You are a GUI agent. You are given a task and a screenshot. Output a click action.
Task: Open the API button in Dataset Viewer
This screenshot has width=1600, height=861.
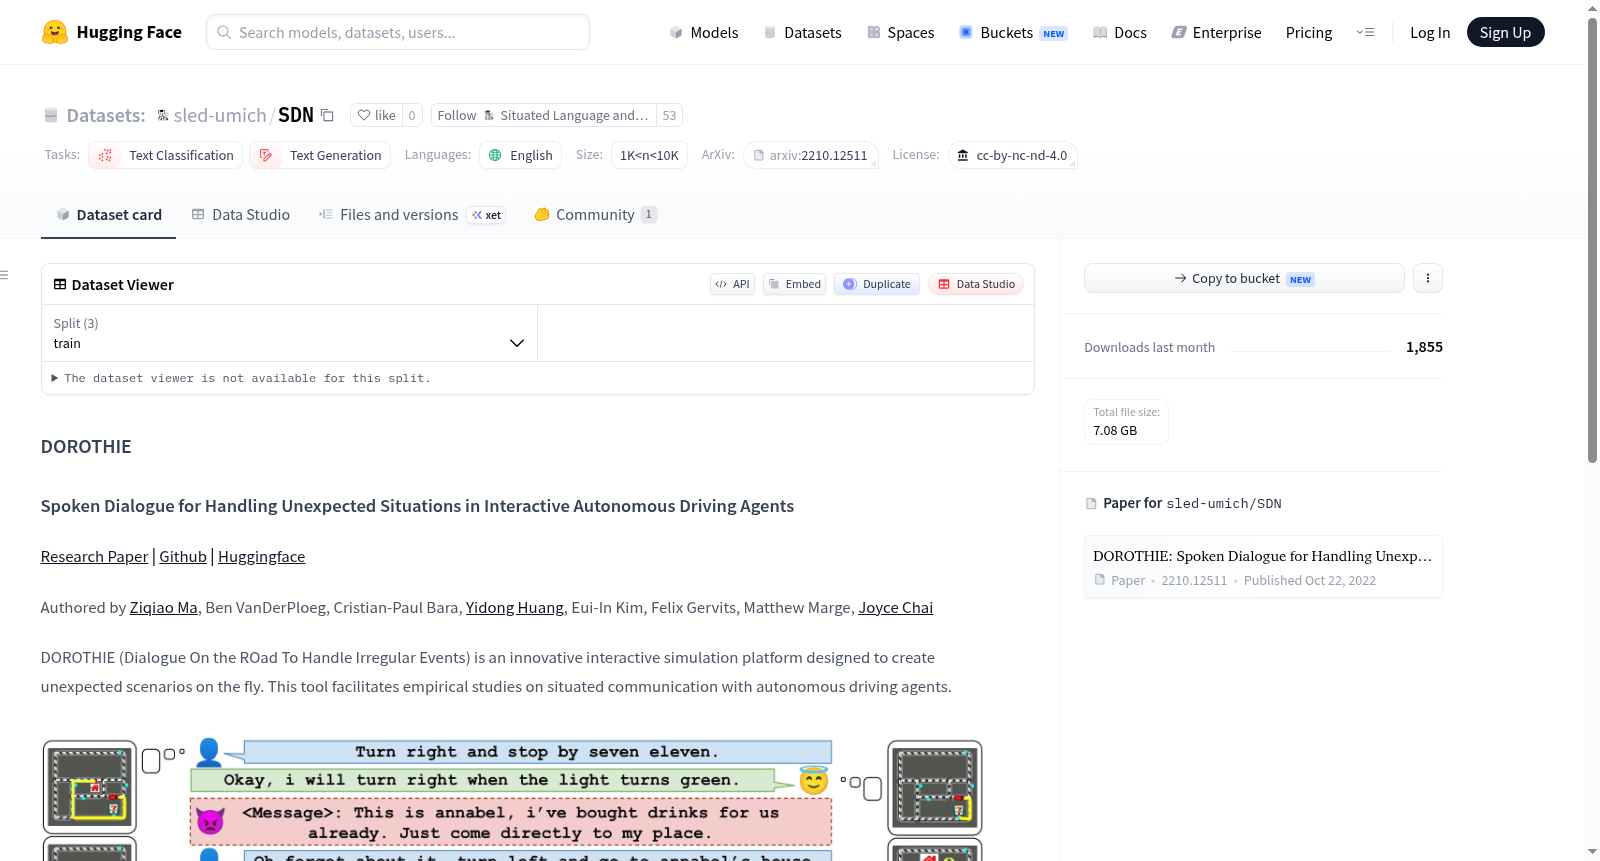(732, 284)
